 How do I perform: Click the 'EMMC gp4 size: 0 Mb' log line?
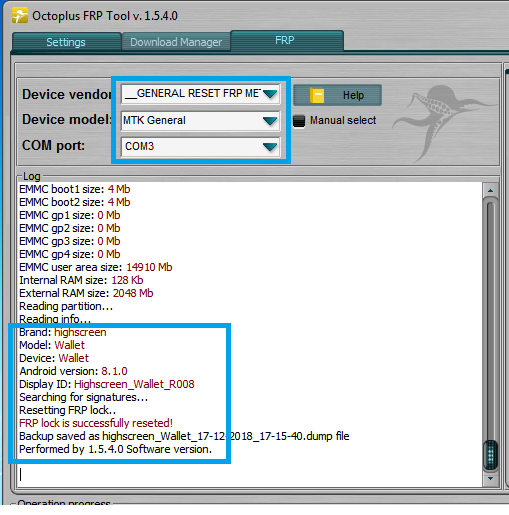click(x=70, y=254)
